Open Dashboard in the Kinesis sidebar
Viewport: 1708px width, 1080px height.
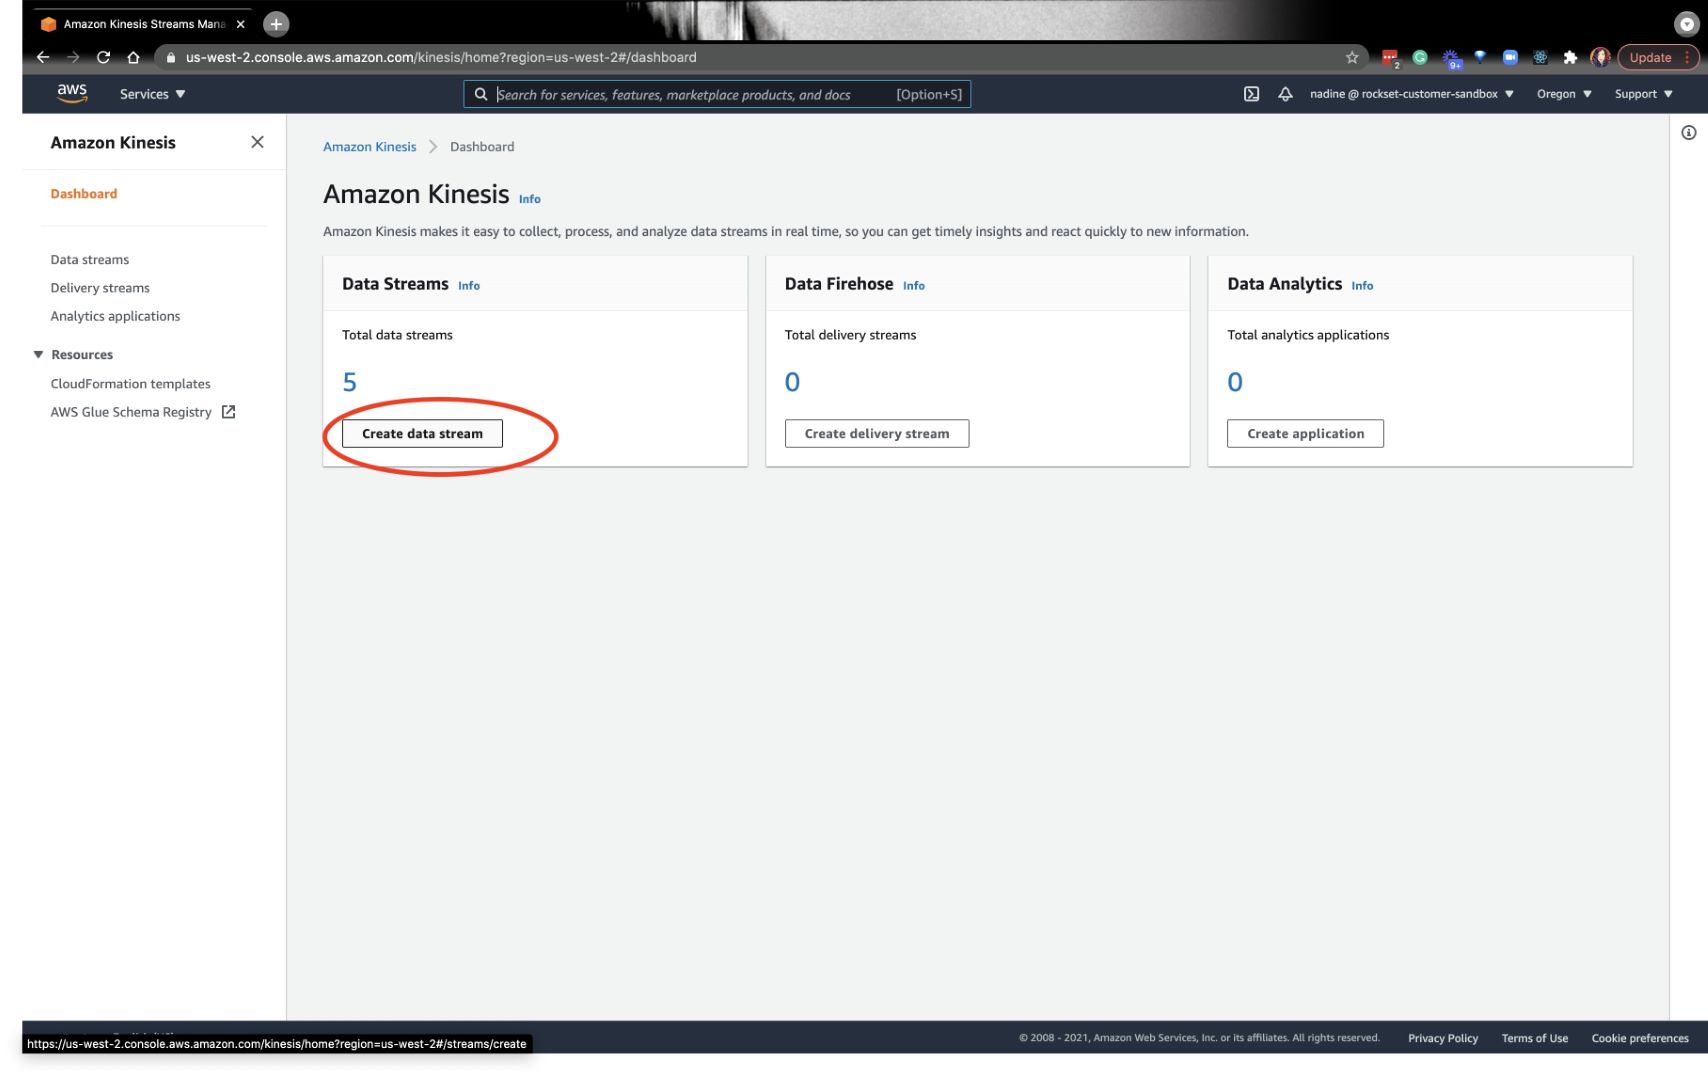click(x=84, y=194)
